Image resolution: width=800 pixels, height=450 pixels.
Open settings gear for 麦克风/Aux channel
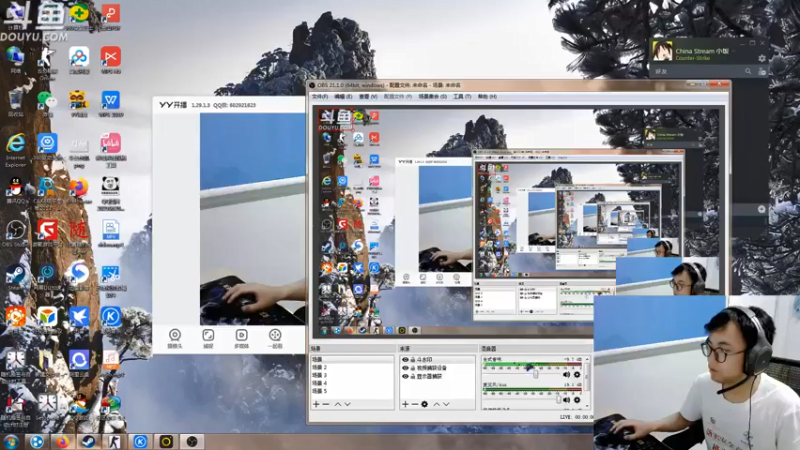pyautogui.click(x=577, y=400)
